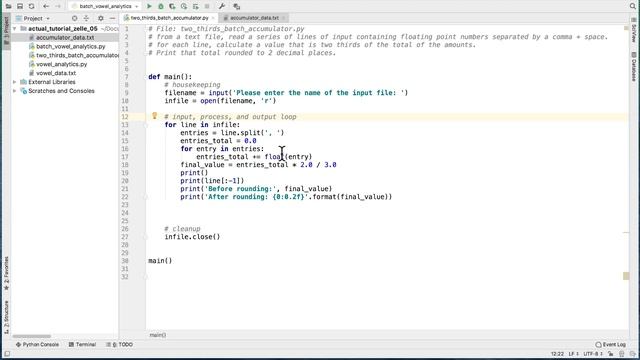Toggle the Favorites side tab
This screenshot has height=360, width=640.
6,273
